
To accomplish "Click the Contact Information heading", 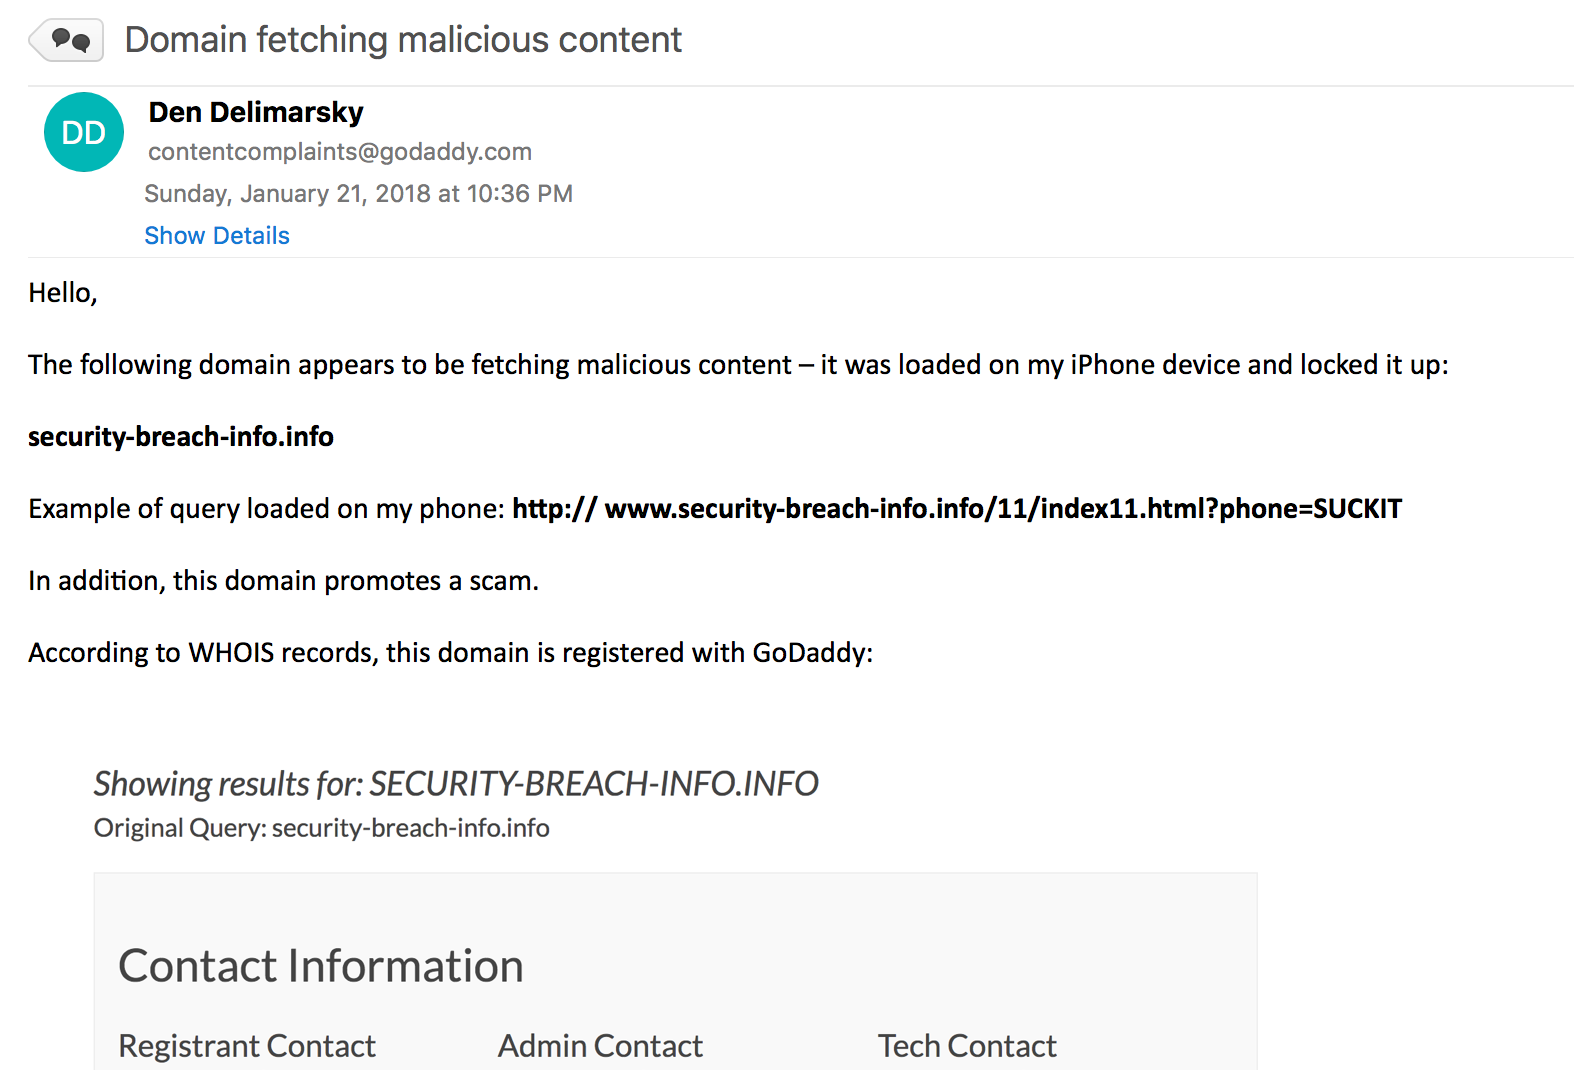I will [321, 966].
